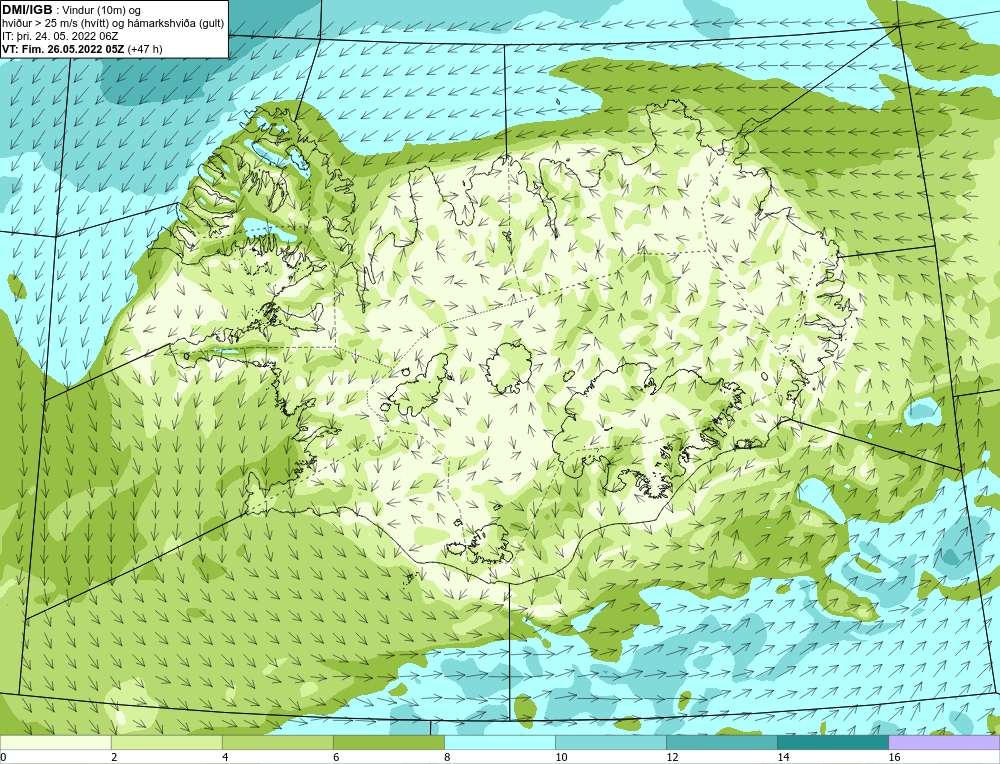Click the 8–10 m/s light cyan legend swatch
This screenshot has width=1000, height=764.
pos(500,742)
